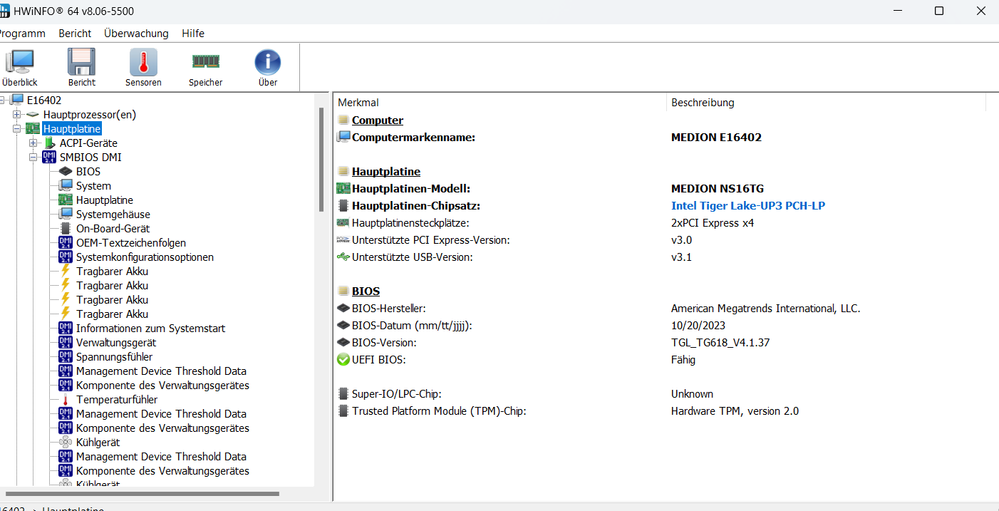Open the Hilfe menu
999x511 pixels.
pos(193,33)
